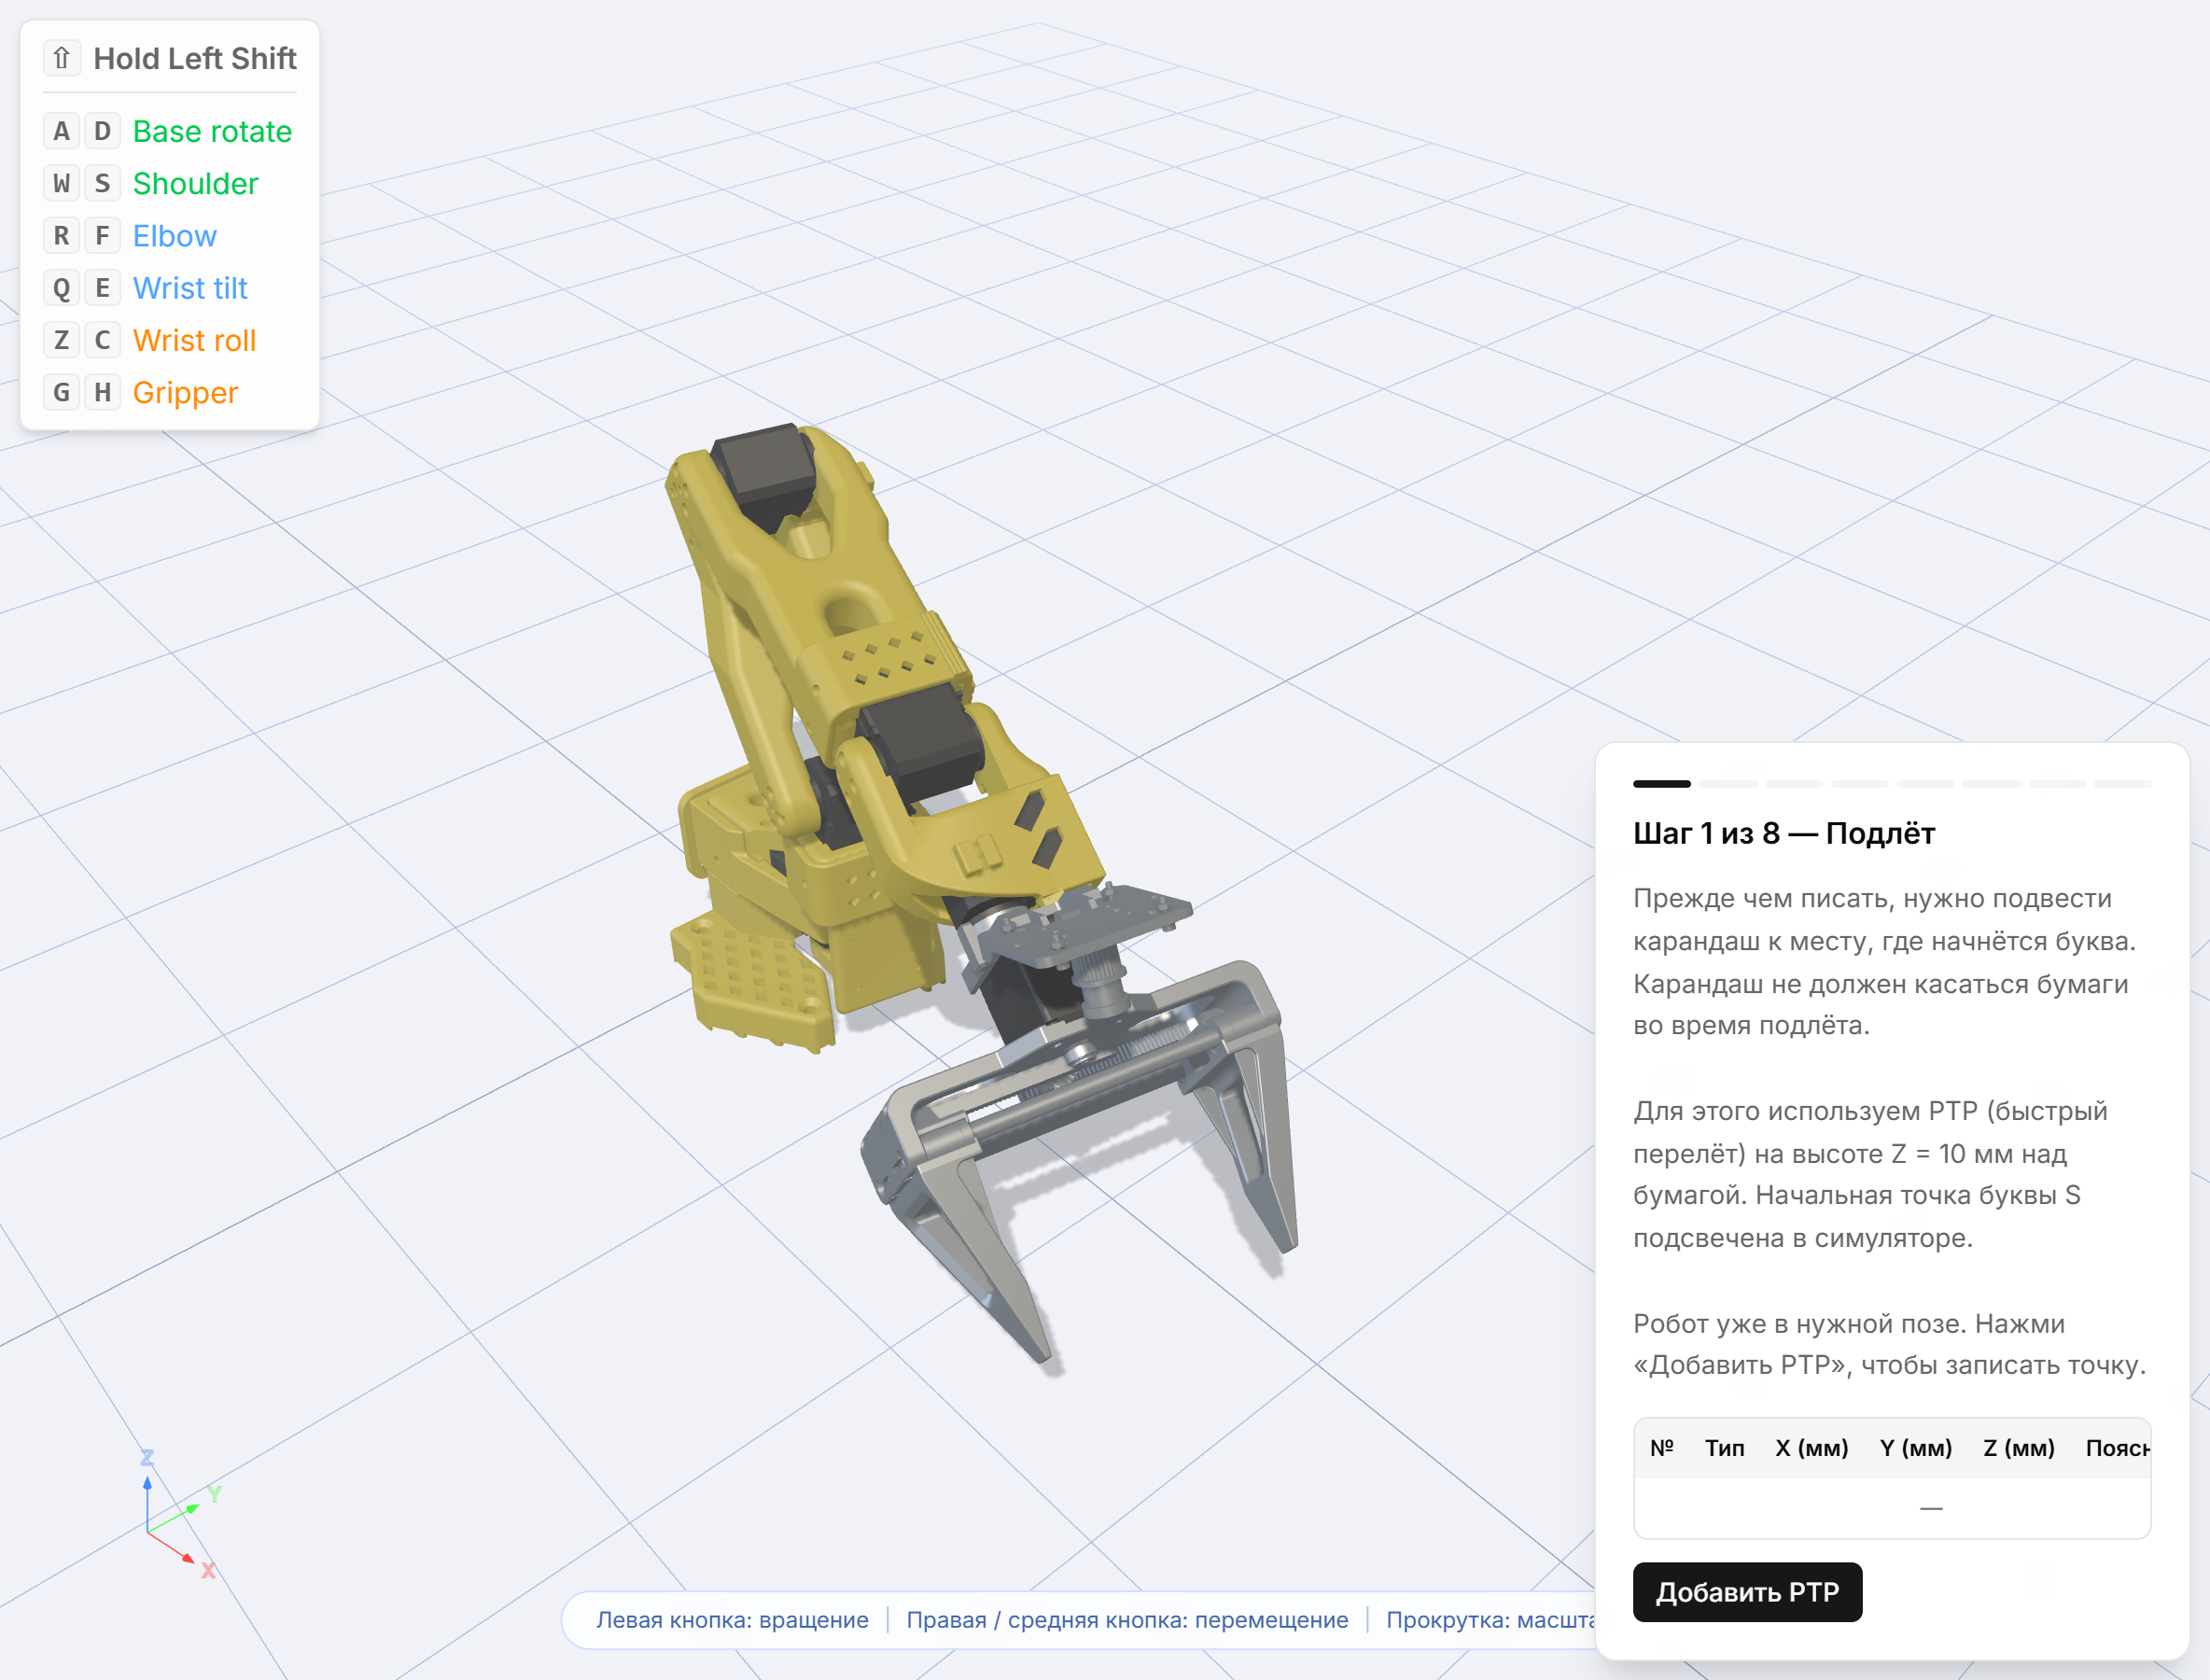The image size is (2210, 1680).
Task: Click the red X axis label on gizmo
Action: [x=208, y=1570]
